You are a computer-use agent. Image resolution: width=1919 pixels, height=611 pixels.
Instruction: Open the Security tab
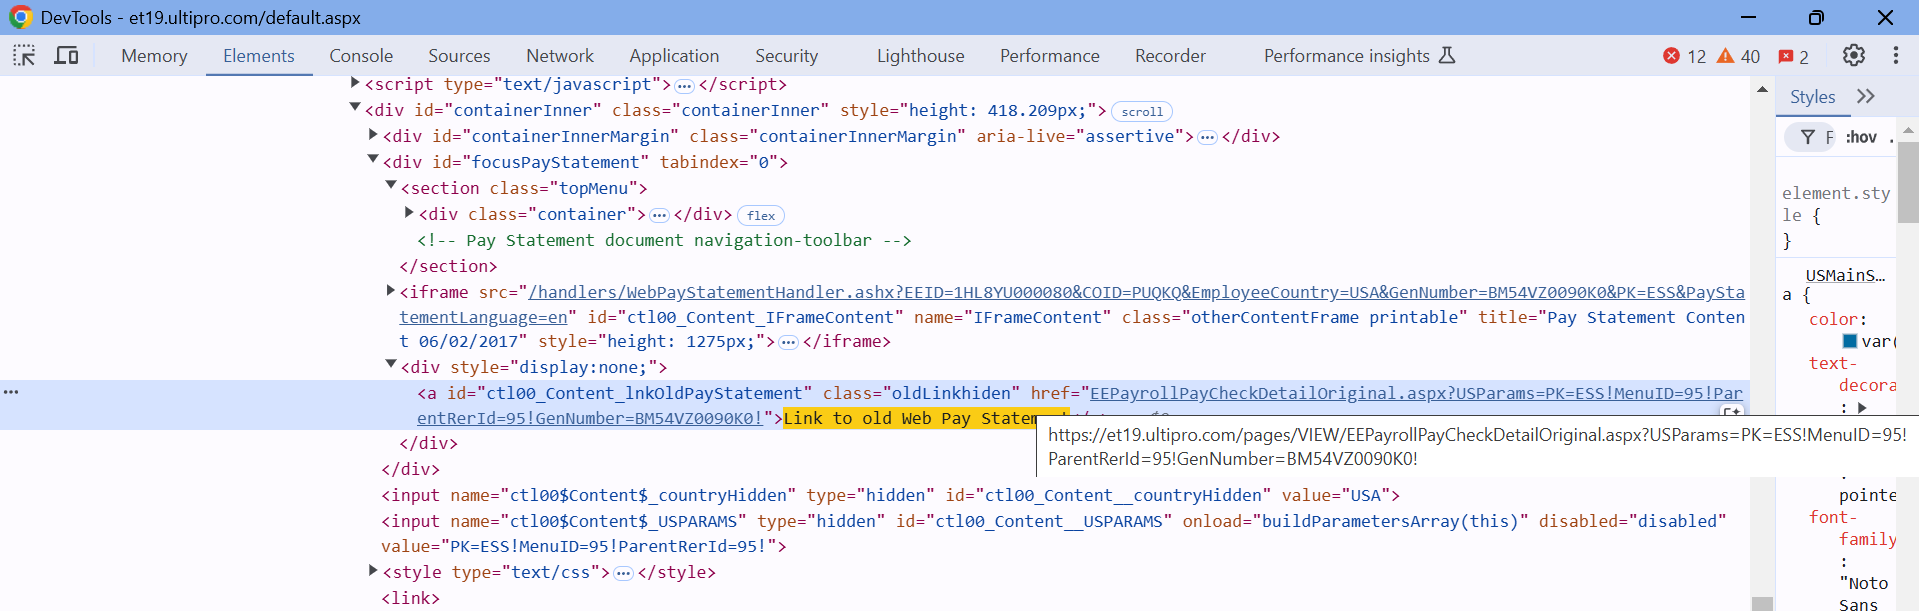click(786, 56)
